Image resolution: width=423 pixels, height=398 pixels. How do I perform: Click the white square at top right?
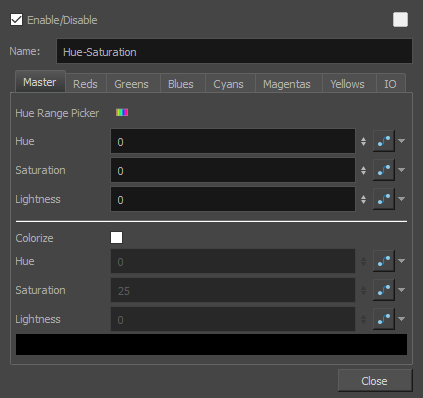point(400,20)
